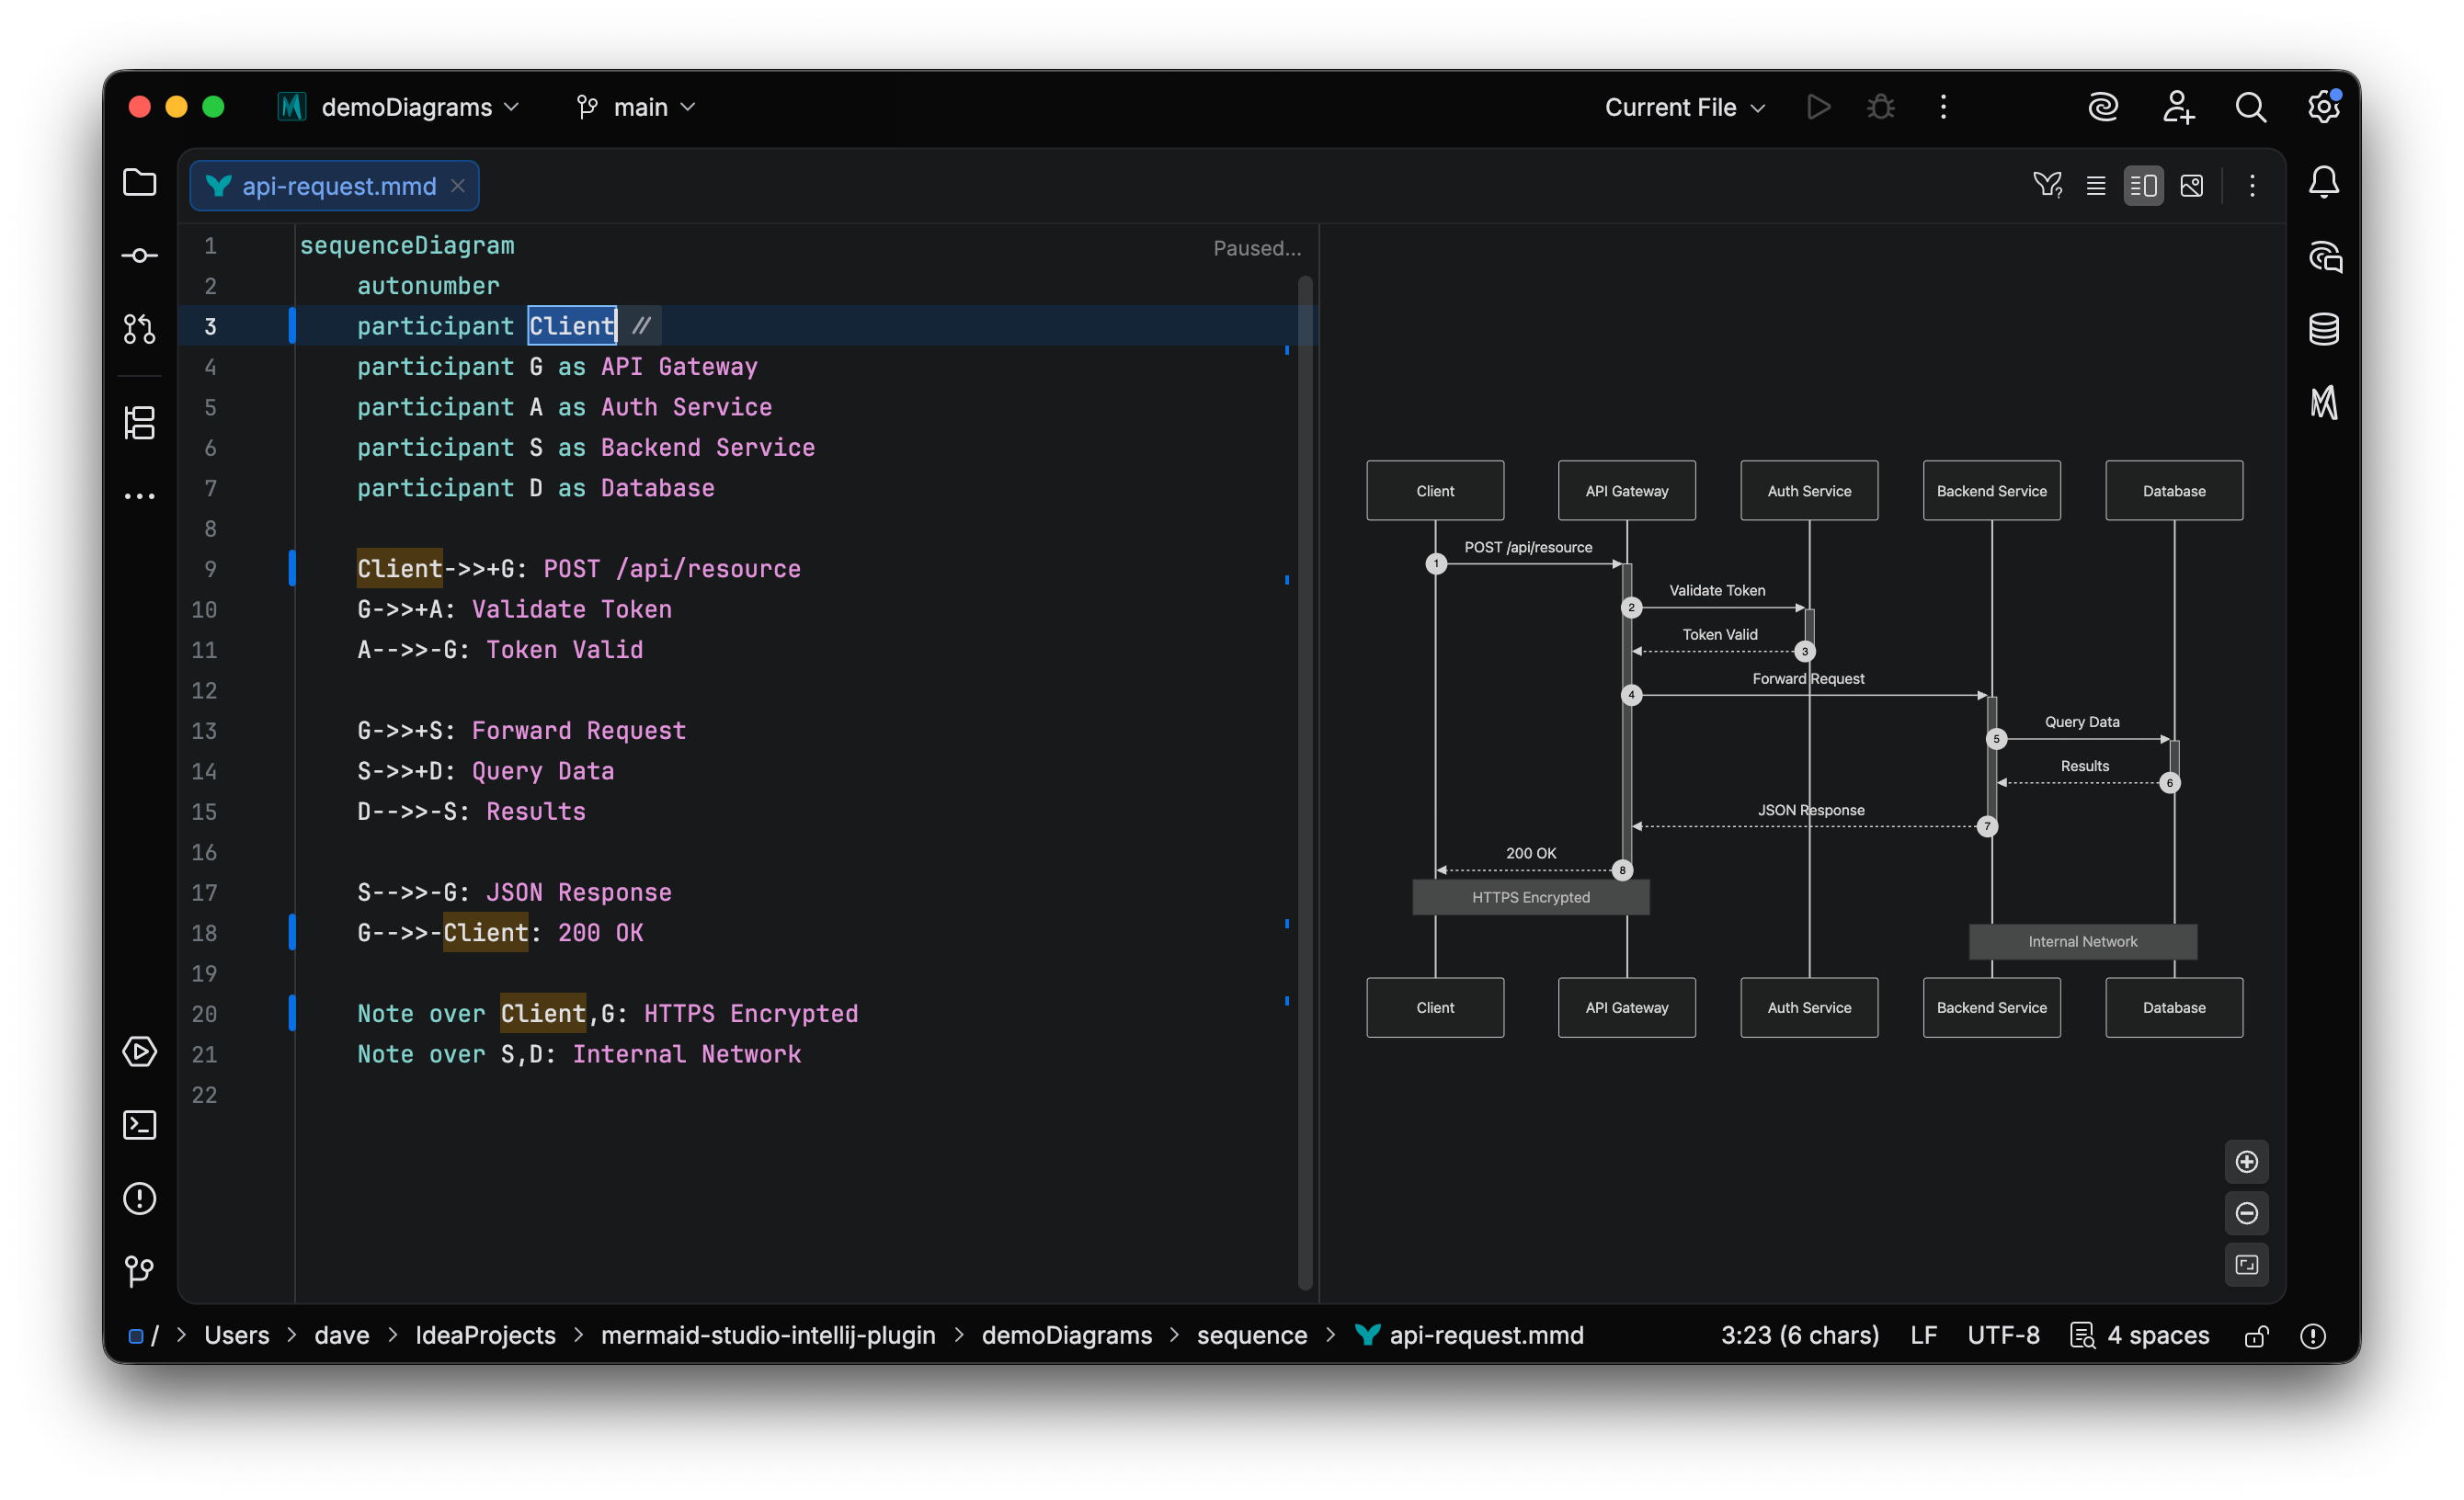The width and height of the screenshot is (2464, 1500).
Task: Click api-request.mmd in breadcrumb
Action: [1469, 1336]
